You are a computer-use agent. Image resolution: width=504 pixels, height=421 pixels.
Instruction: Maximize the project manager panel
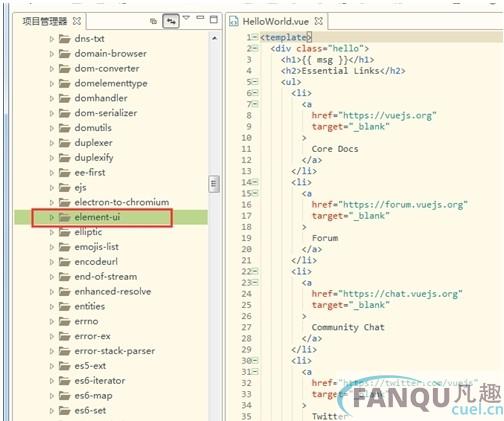(214, 19)
